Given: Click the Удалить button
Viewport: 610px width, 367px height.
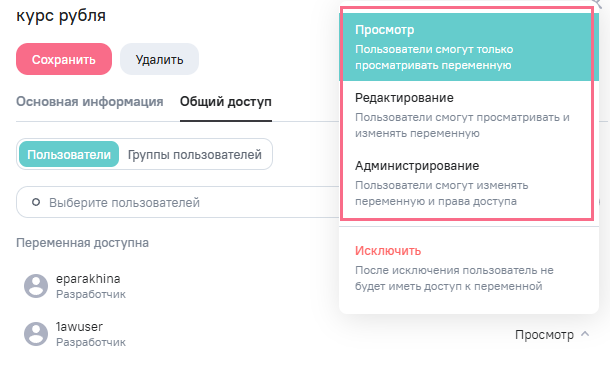Looking at the screenshot, I should [x=159, y=59].
